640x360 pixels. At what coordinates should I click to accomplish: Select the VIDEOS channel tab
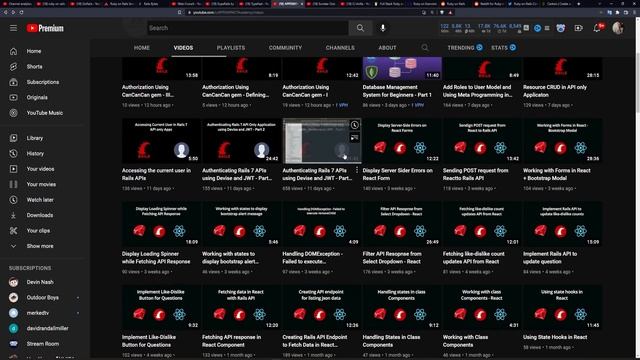[183, 48]
